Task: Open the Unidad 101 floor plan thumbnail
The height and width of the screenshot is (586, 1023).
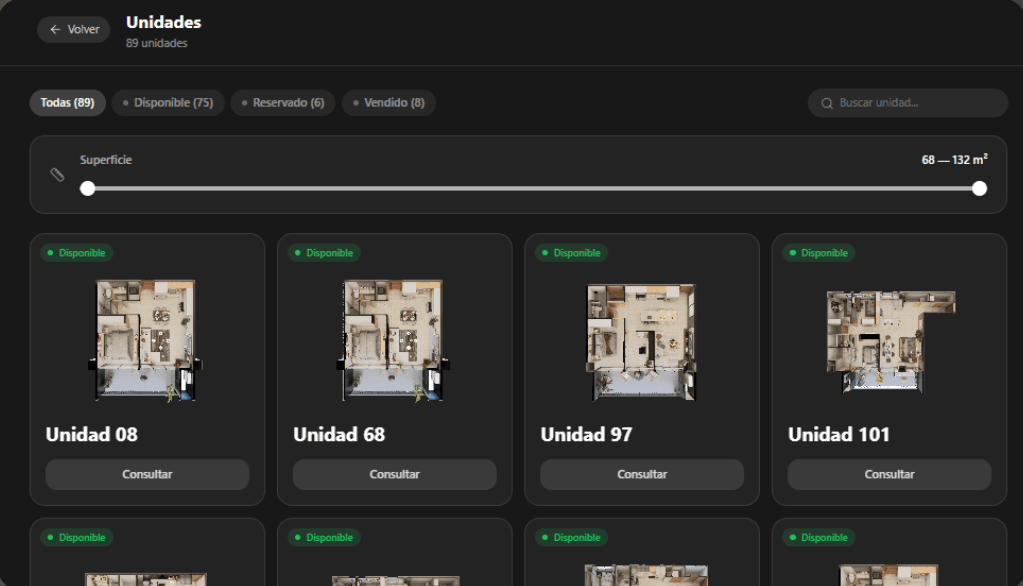Action: pyautogui.click(x=890, y=342)
